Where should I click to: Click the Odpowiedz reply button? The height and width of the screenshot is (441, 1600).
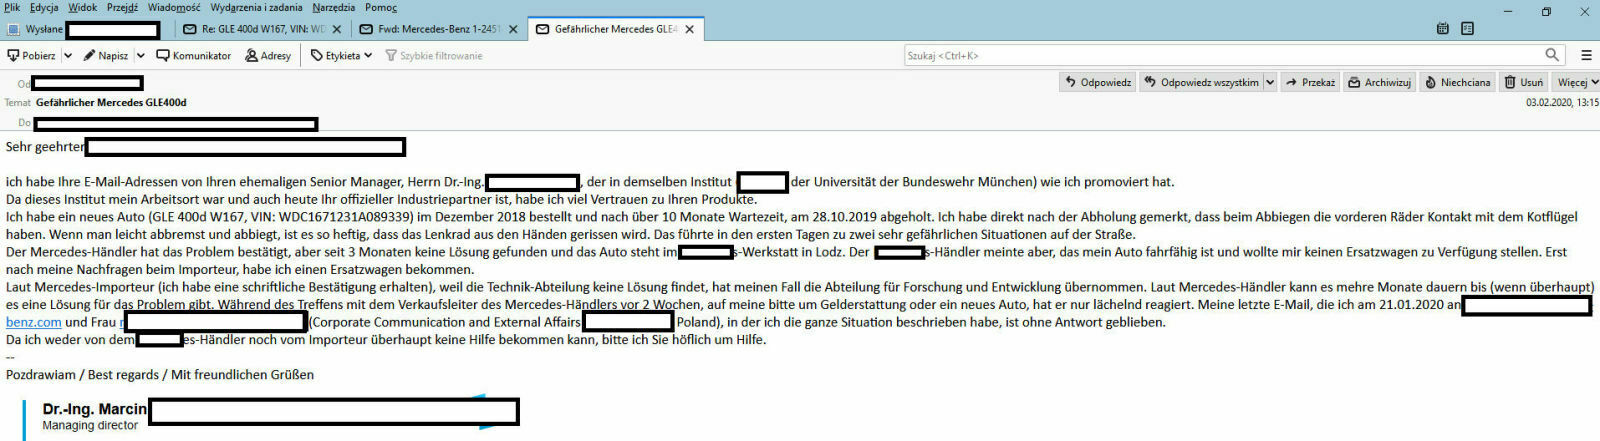[1098, 82]
